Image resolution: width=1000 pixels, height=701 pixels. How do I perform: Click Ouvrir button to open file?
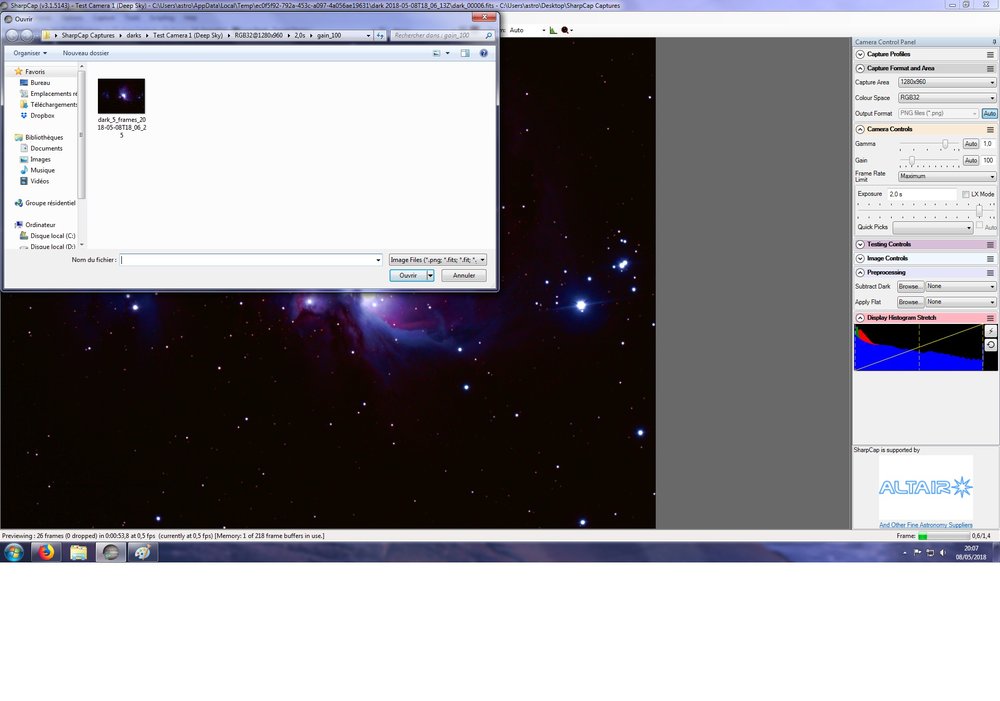408,276
